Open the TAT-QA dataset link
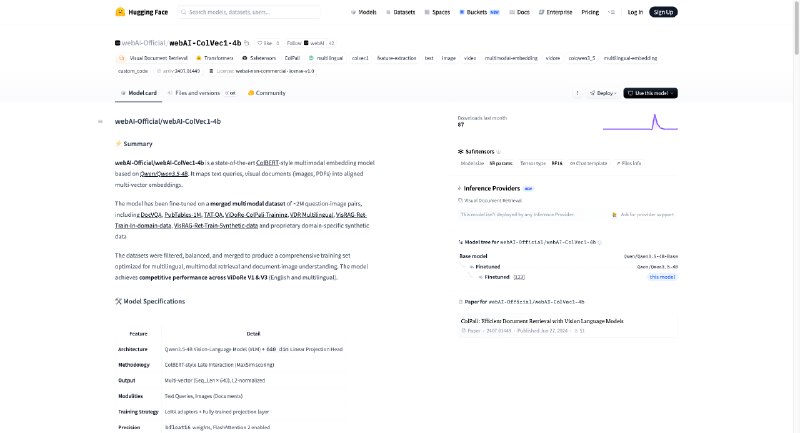800x433 pixels. click(213, 215)
